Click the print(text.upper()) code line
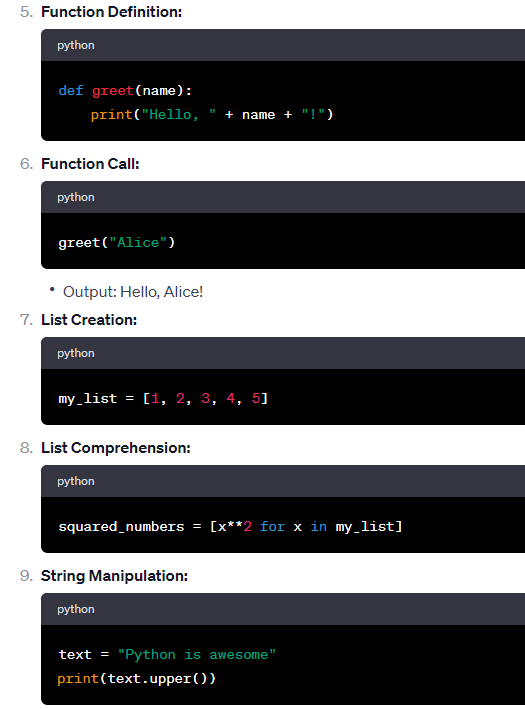Image resolution: width=525 pixels, height=709 pixels. tap(137, 679)
